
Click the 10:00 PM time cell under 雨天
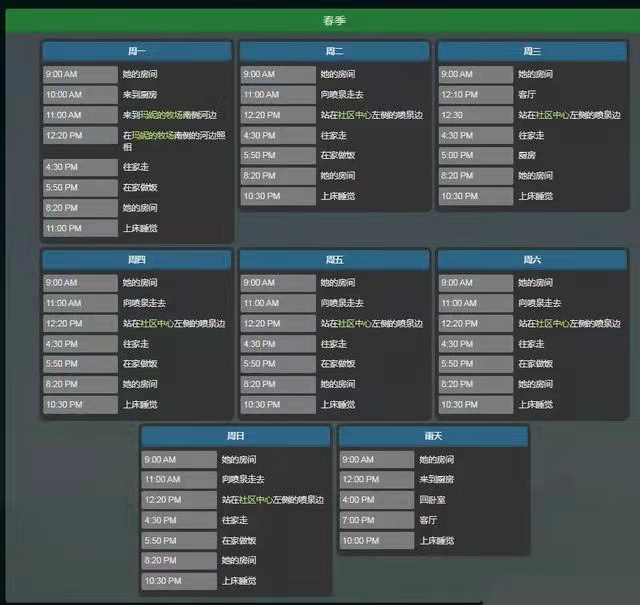coord(377,540)
